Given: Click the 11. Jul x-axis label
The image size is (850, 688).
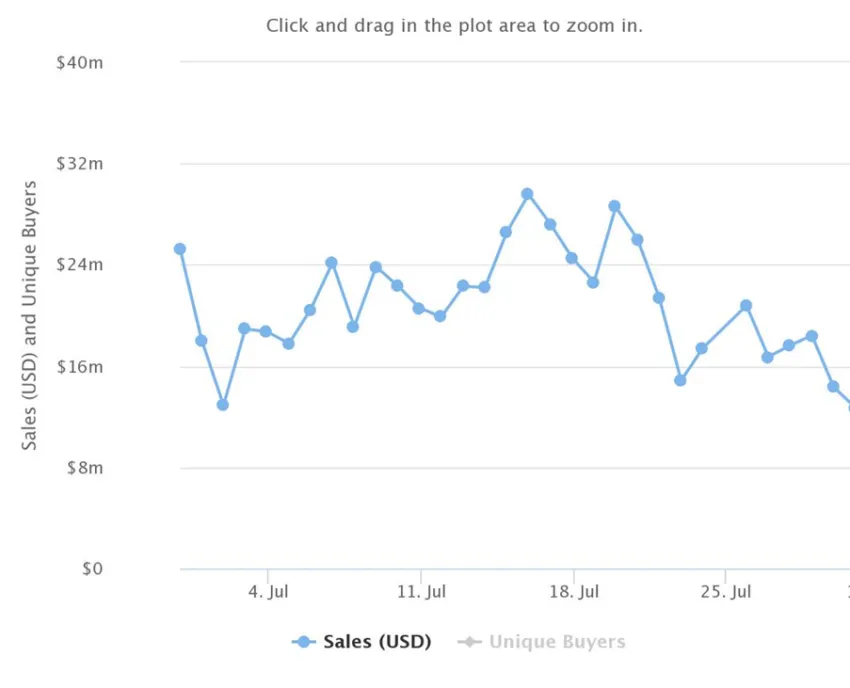Looking at the screenshot, I should 421,591.
